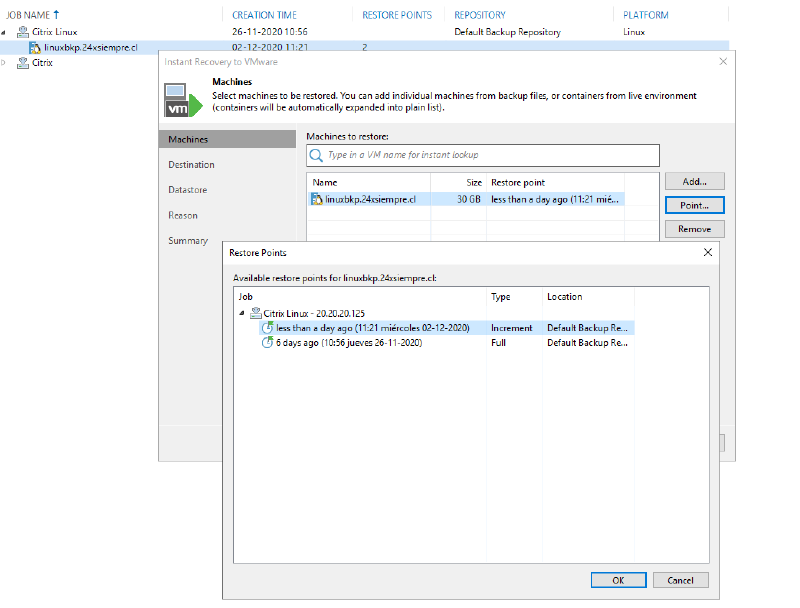Select 'Citrix' job name text in backup list
This screenshot has height=608, width=800.
42,63
